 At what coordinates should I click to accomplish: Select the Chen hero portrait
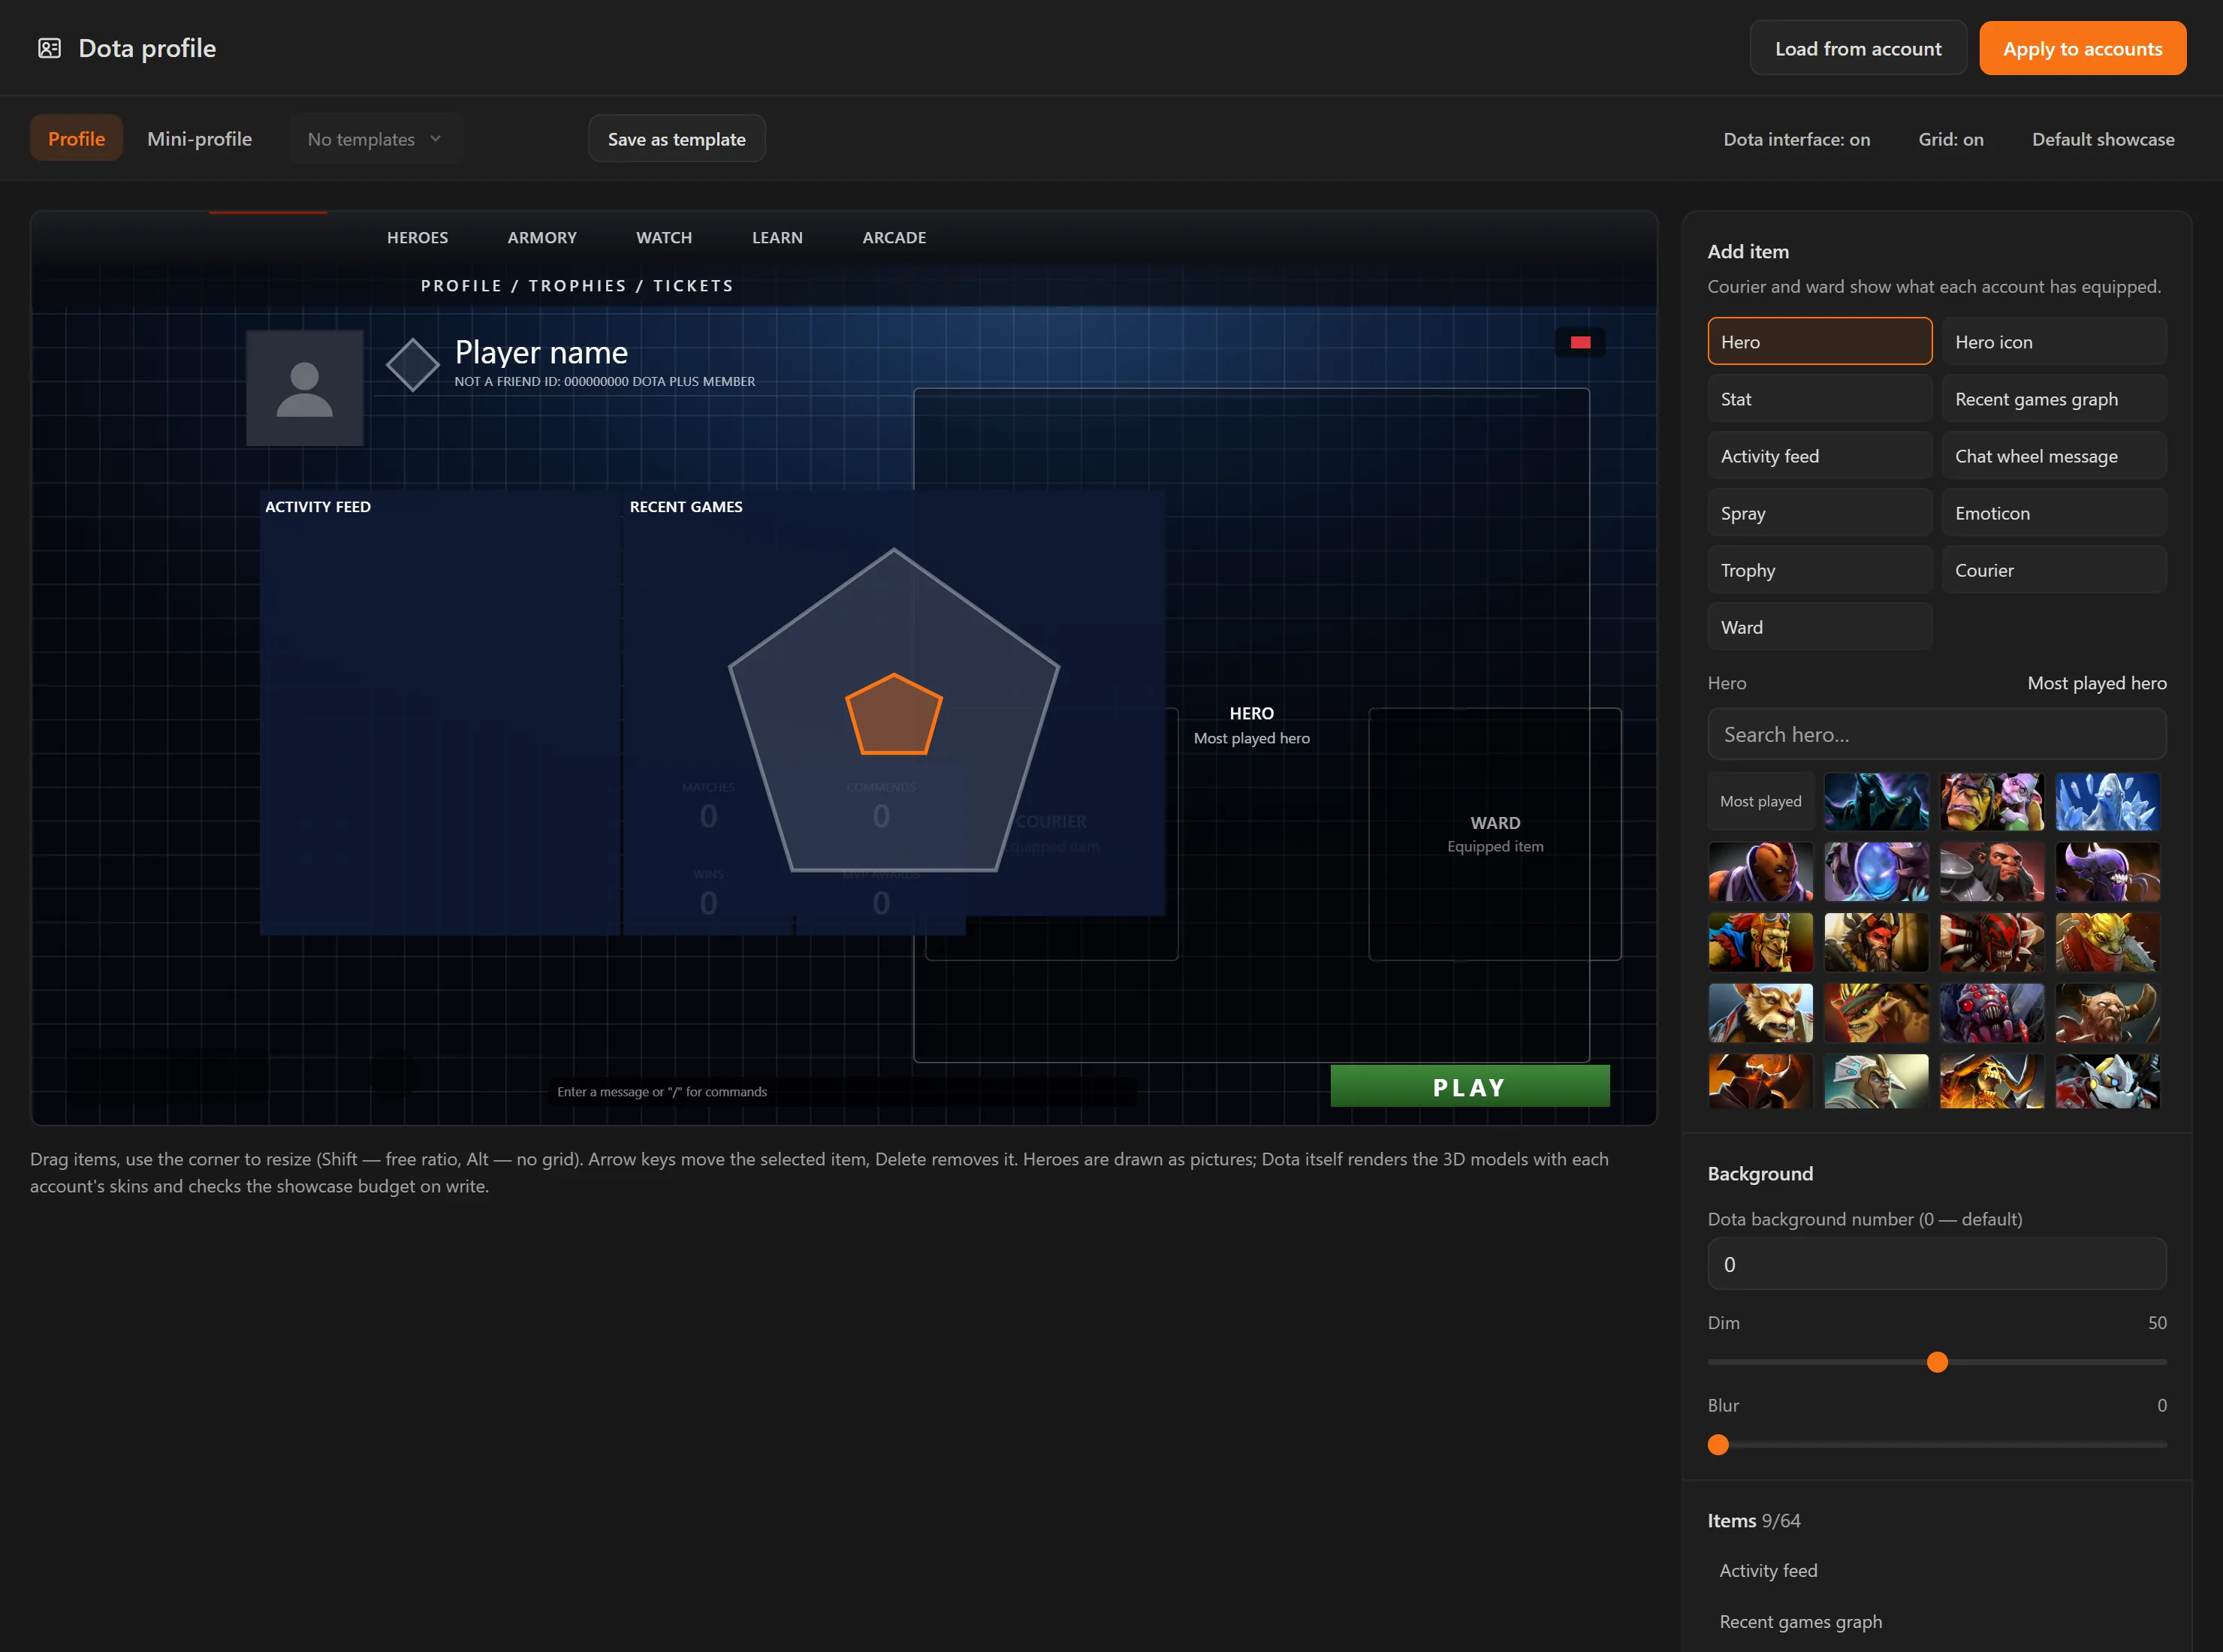(x=1876, y=1081)
